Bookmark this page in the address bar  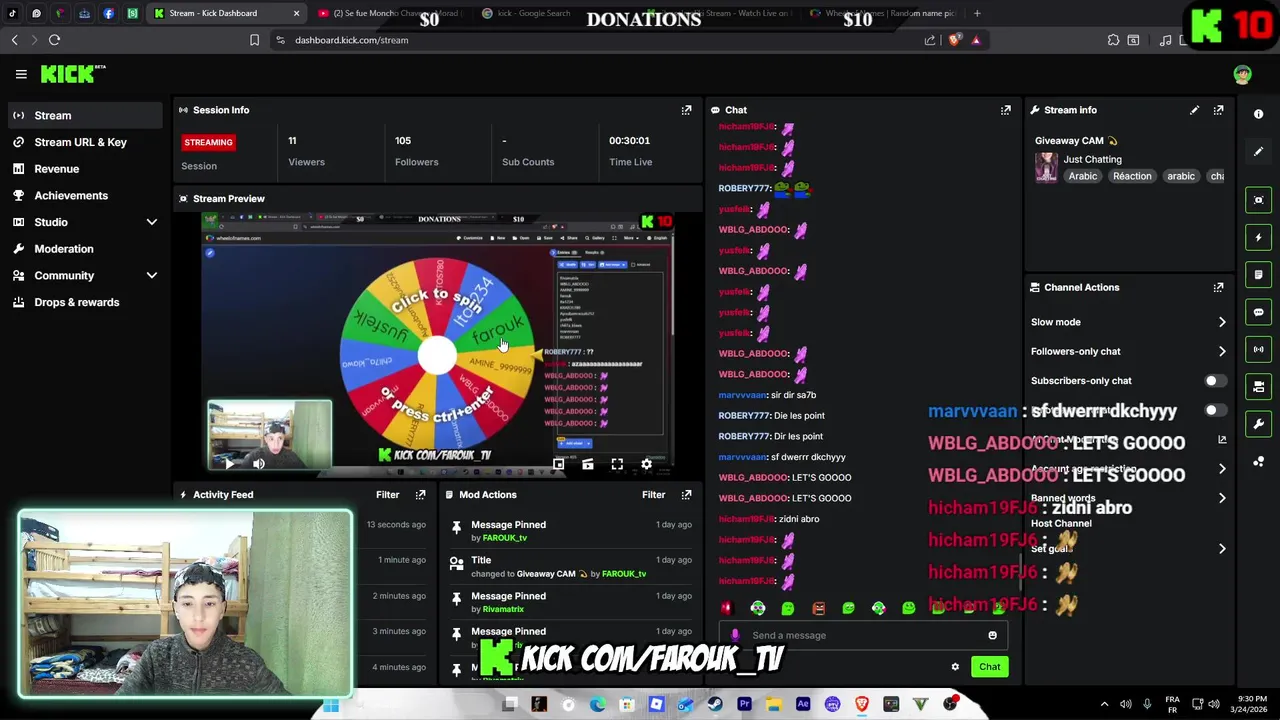(254, 40)
